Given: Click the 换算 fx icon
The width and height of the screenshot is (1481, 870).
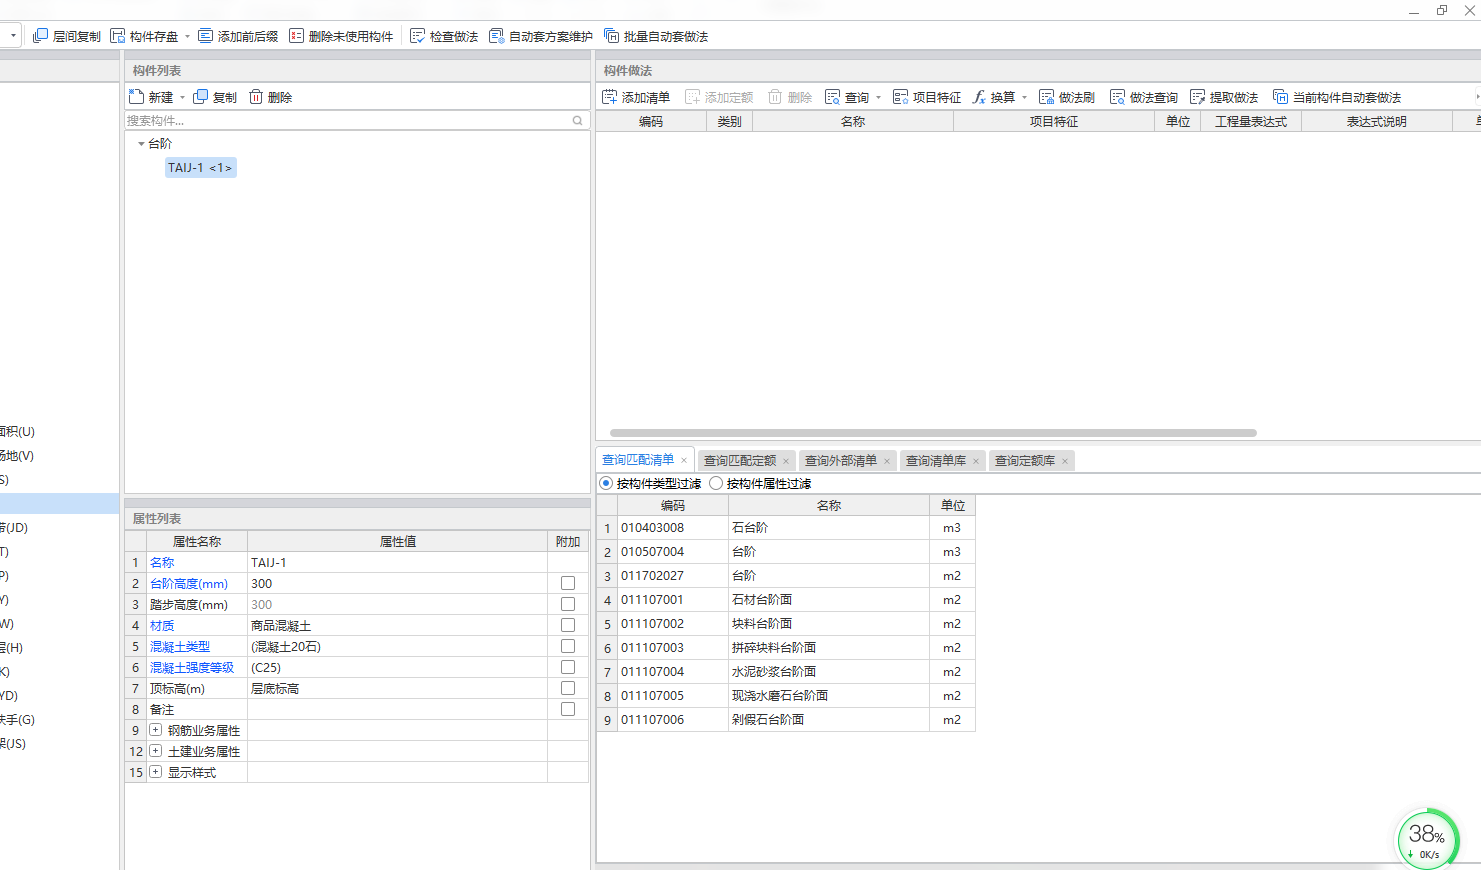Looking at the screenshot, I should coord(979,97).
